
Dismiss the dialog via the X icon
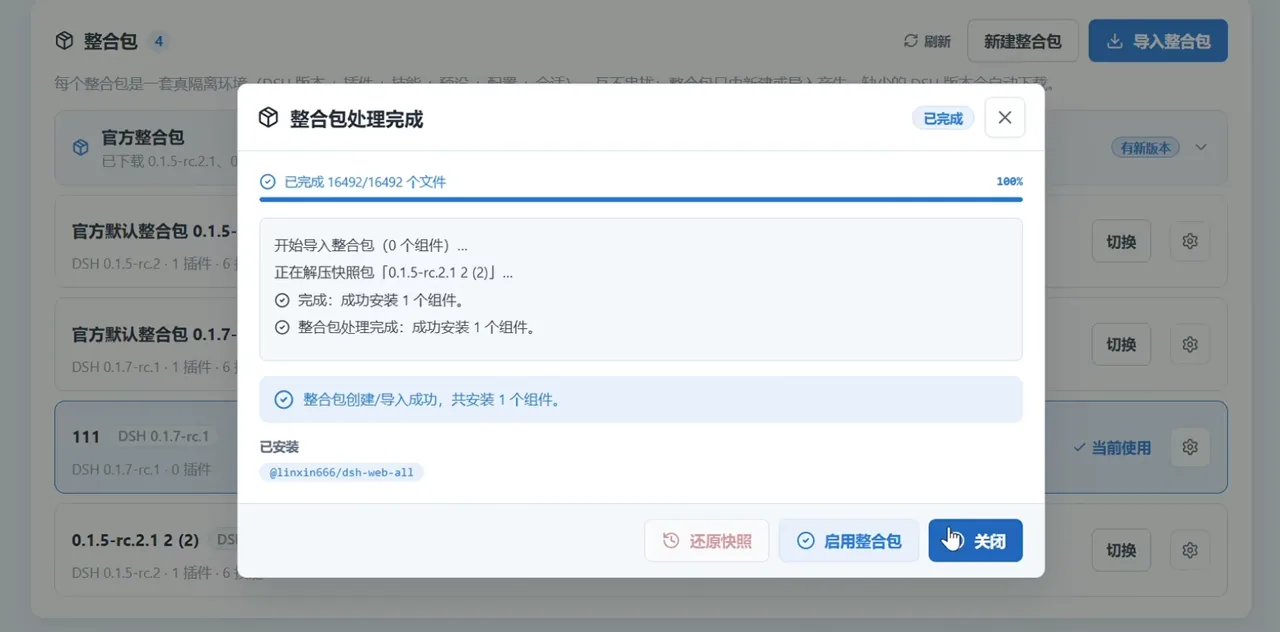1005,118
